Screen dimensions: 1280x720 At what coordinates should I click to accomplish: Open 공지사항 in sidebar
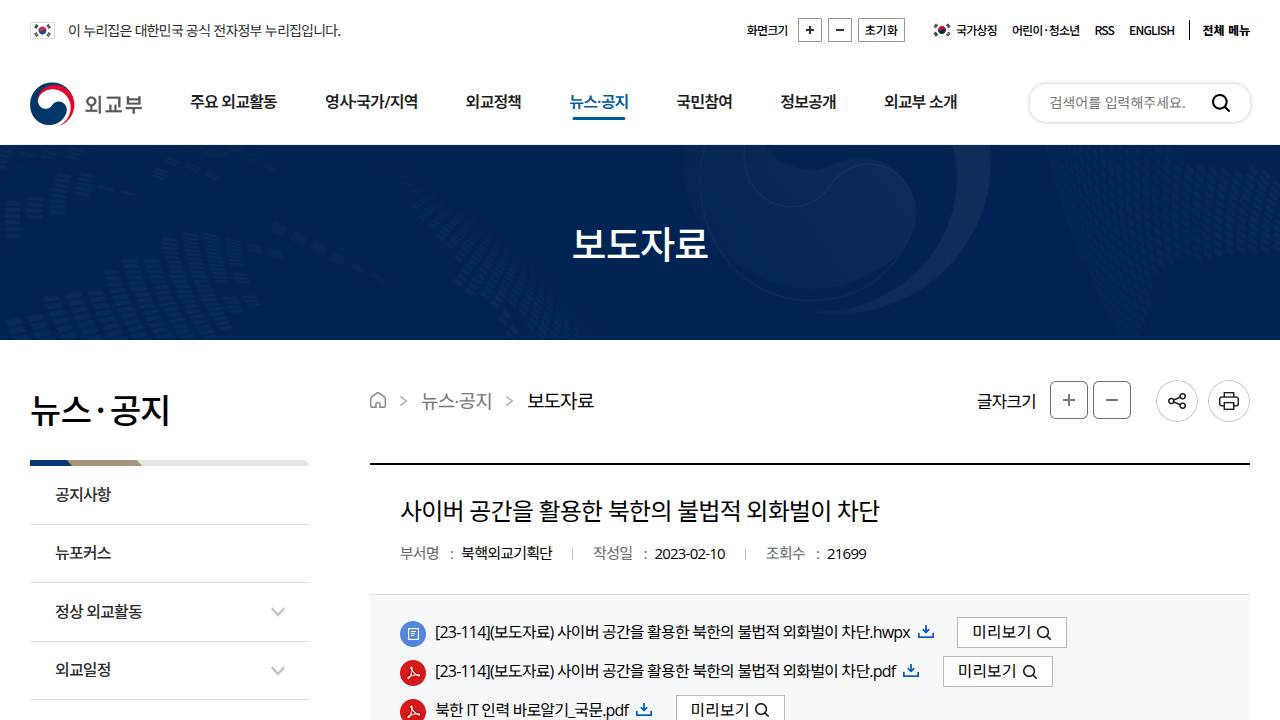(x=170, y=495)
